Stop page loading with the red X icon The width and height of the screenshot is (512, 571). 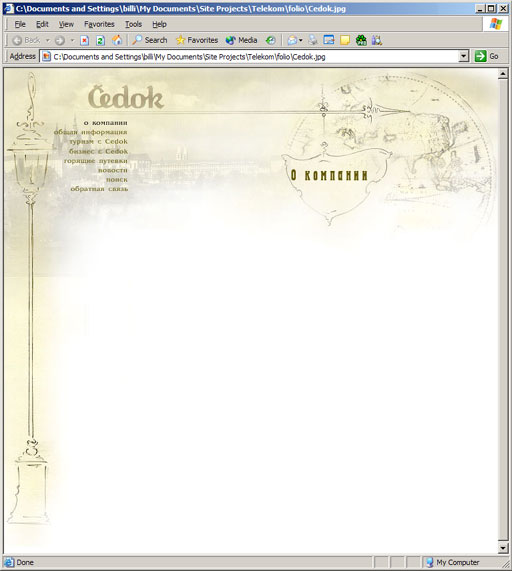click(84, 40)
